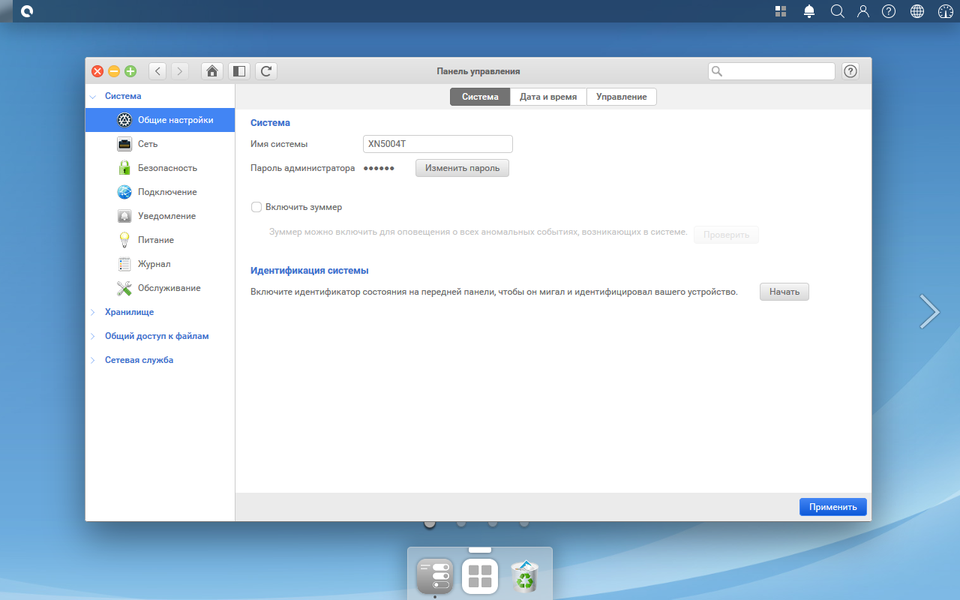
Task: Open the recycle bin in dock
Action: 525,576
